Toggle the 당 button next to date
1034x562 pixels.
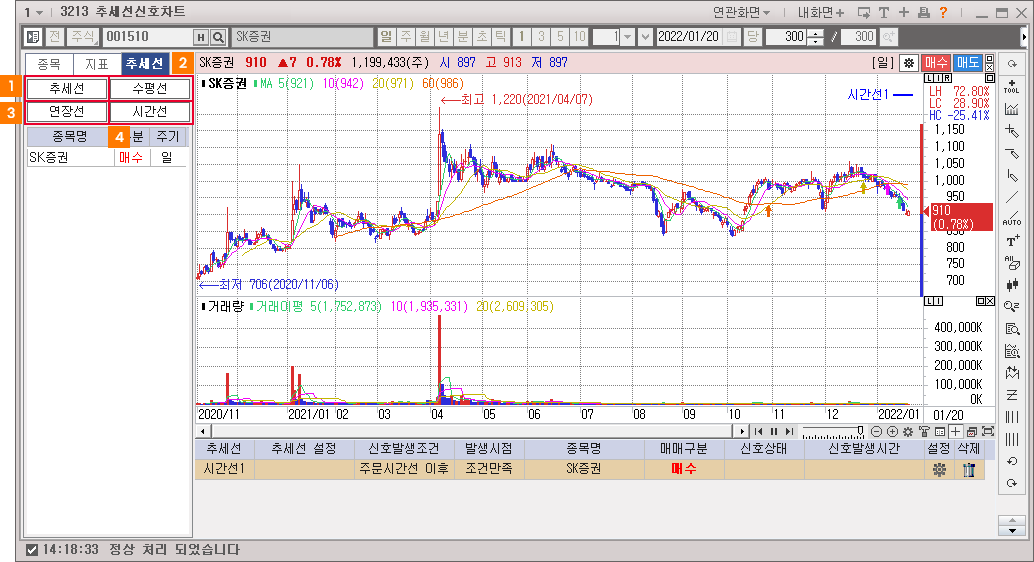point(752,37)
